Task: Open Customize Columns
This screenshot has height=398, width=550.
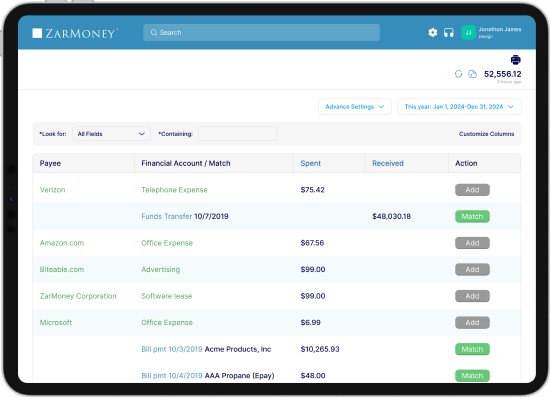Action: tap(486, 134)
